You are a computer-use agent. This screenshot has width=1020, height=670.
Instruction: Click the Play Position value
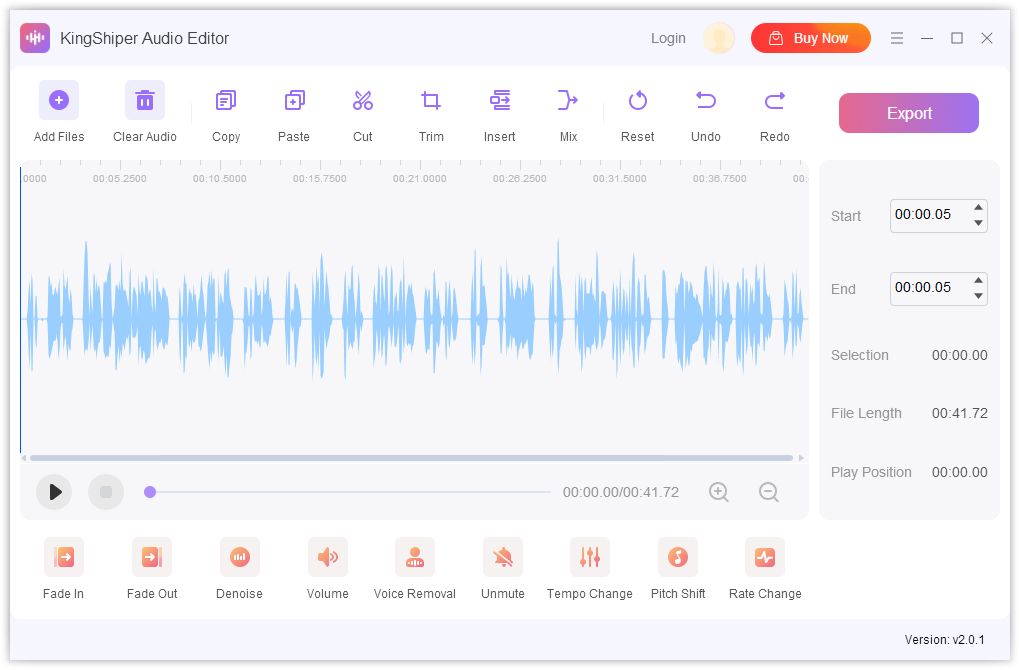960,472
